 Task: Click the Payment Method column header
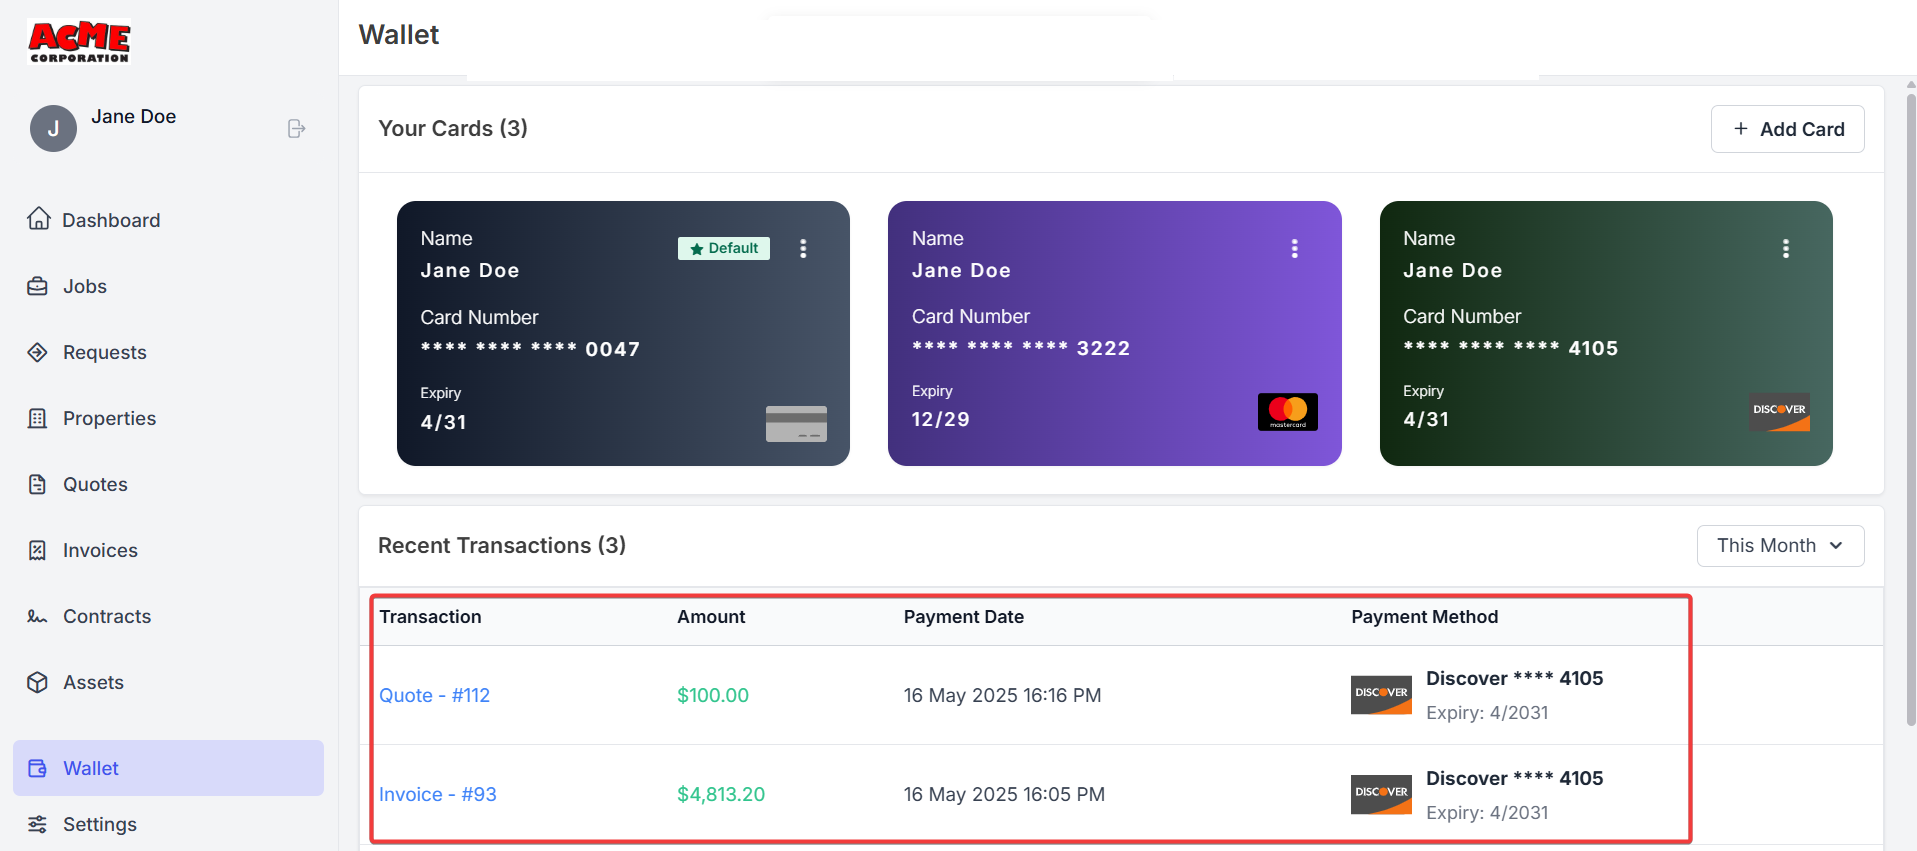pos(1425,617)
